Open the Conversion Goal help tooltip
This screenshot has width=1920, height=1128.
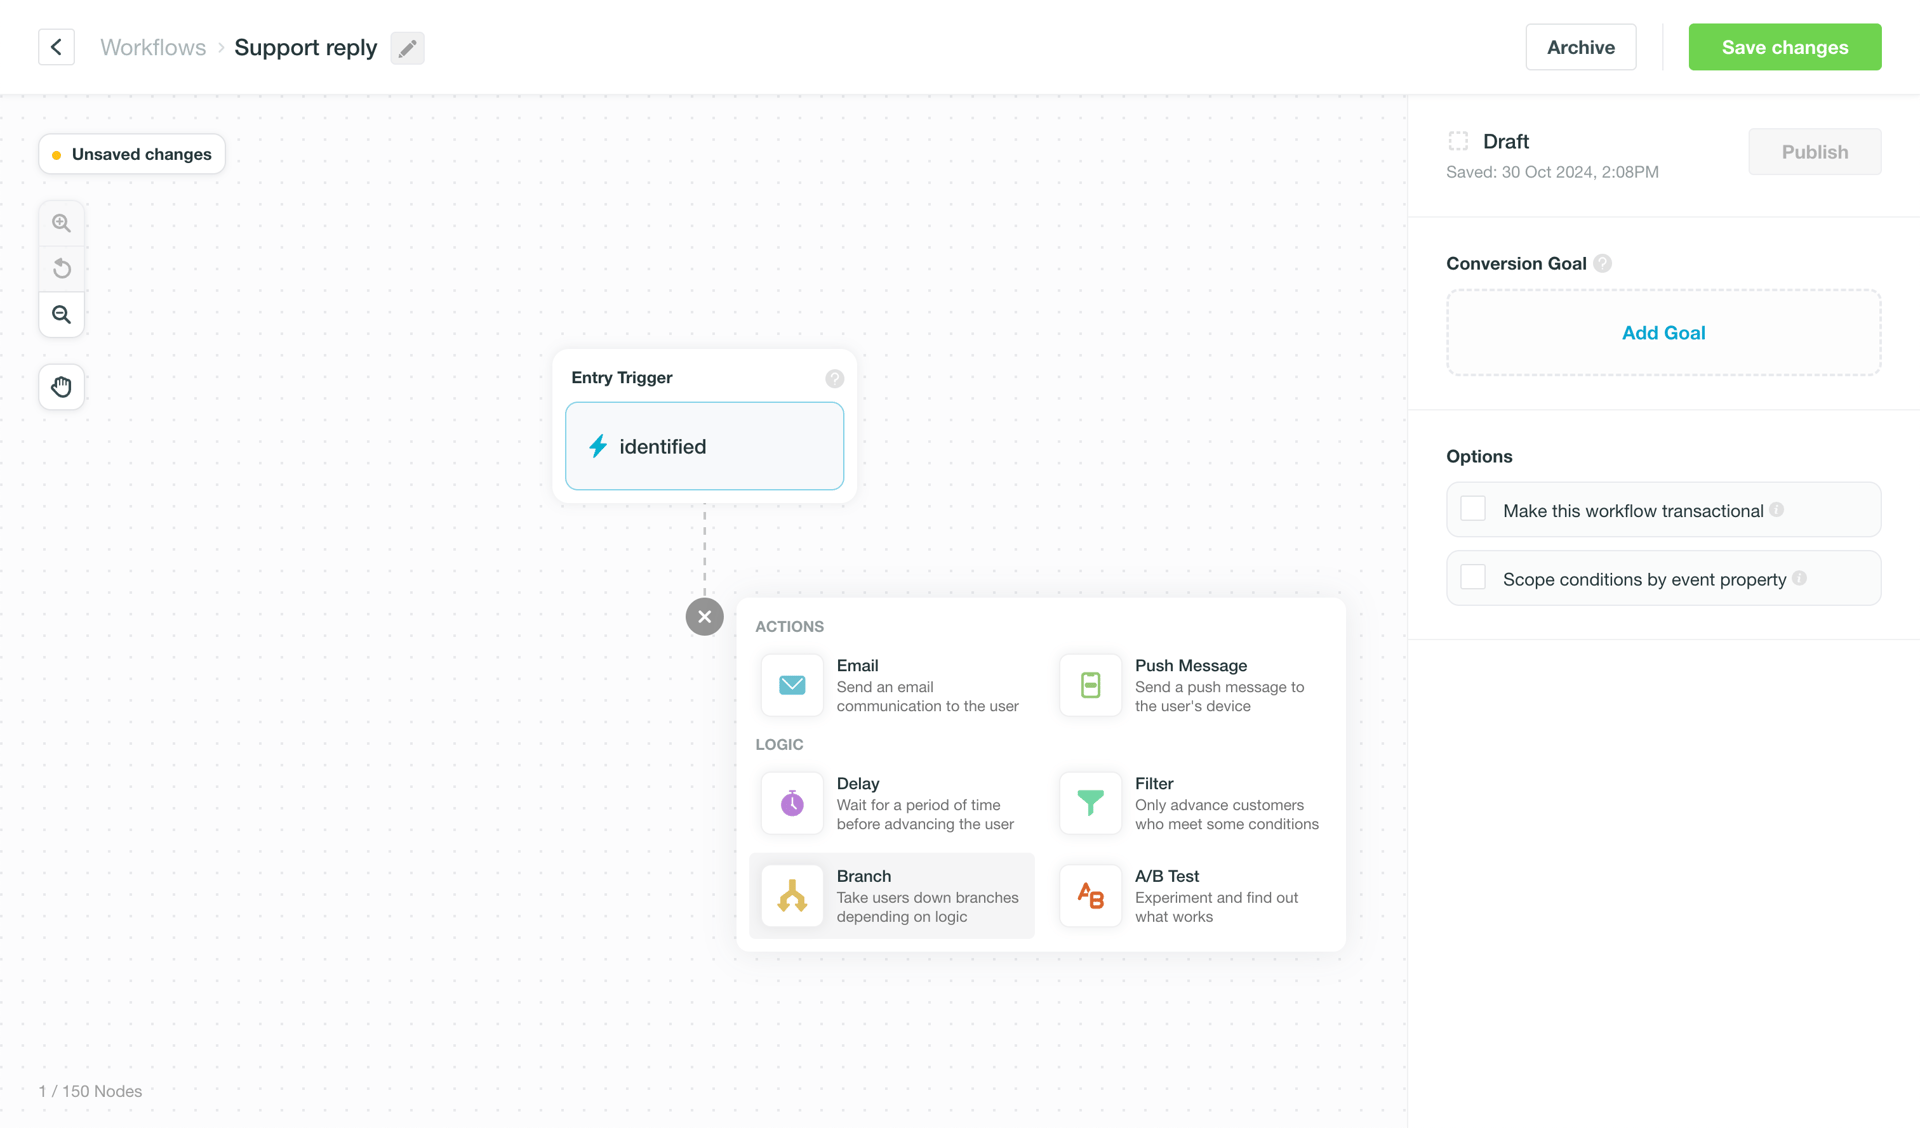pos(1603,263)
